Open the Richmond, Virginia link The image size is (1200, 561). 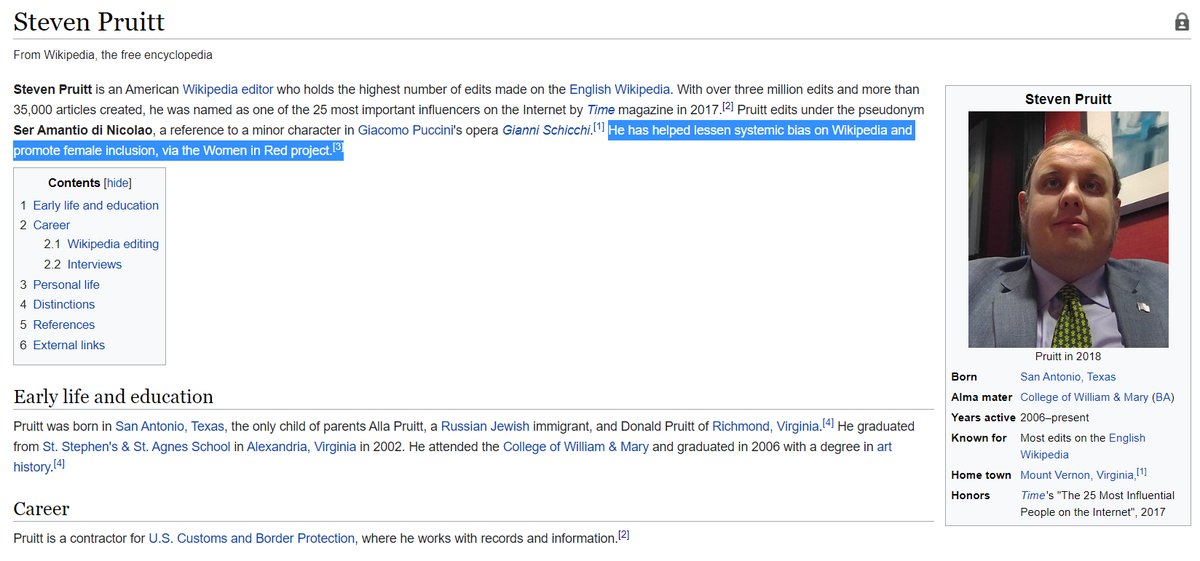click(x=765, y=426)
